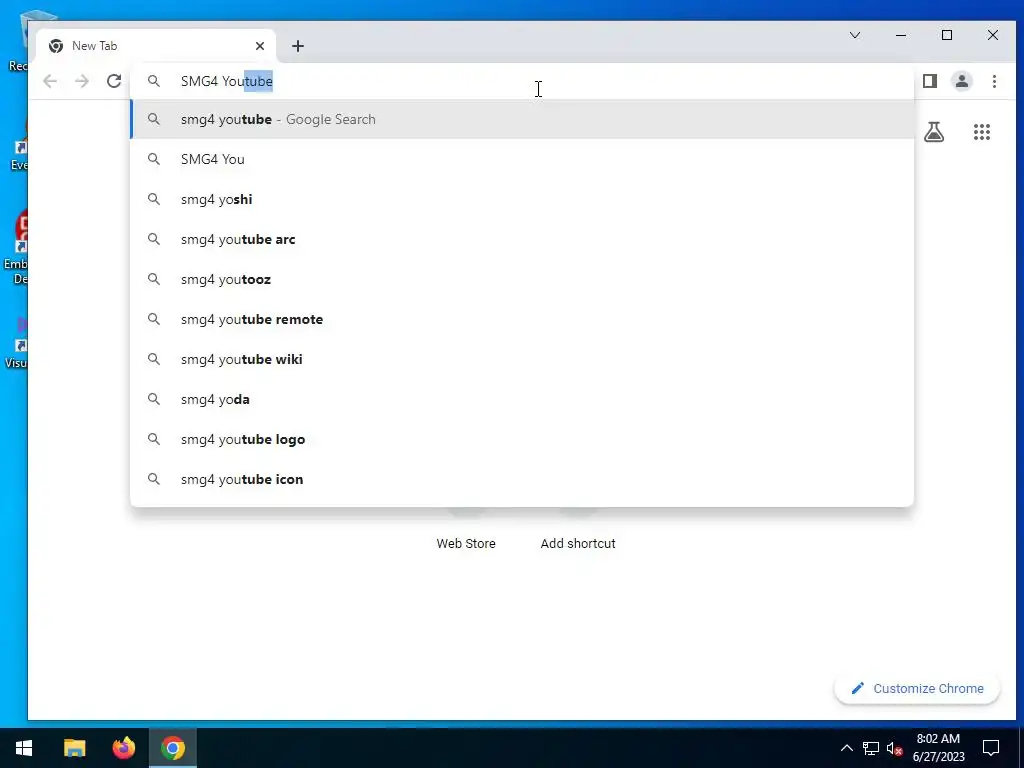Viewport: 1024px width, 768px height.
Task: Open the Windows Start menu
Action: [24, 748]
